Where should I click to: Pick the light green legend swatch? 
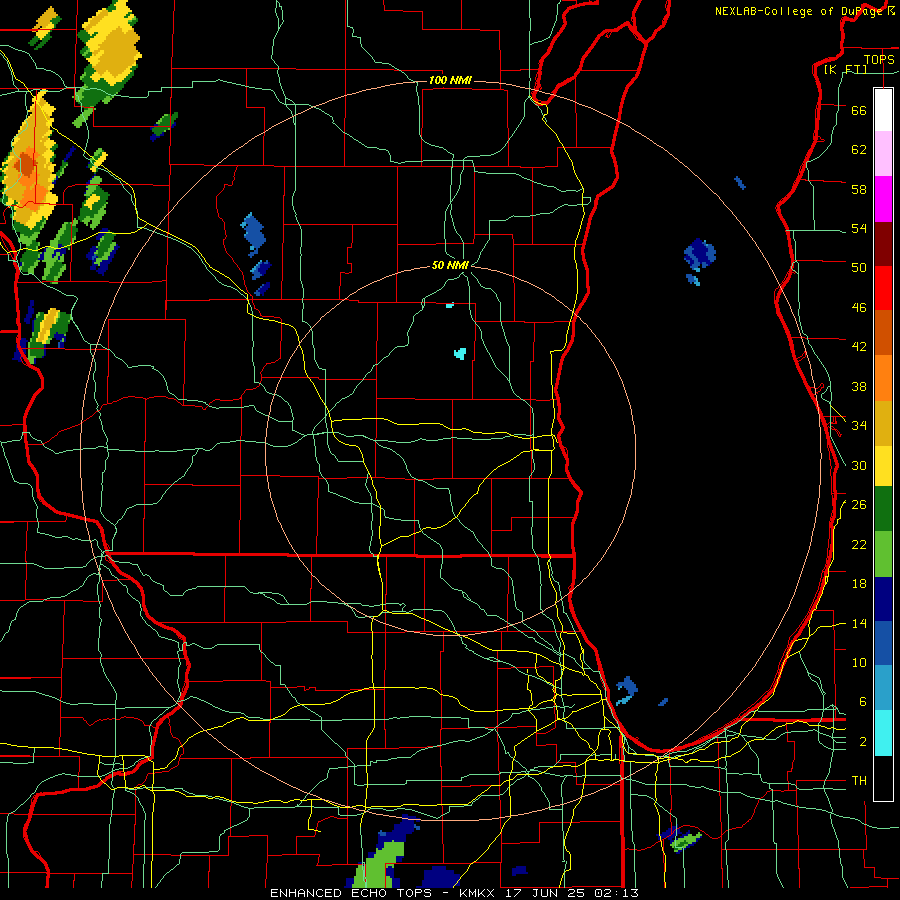pyautogui.click(x=883, y=554)
